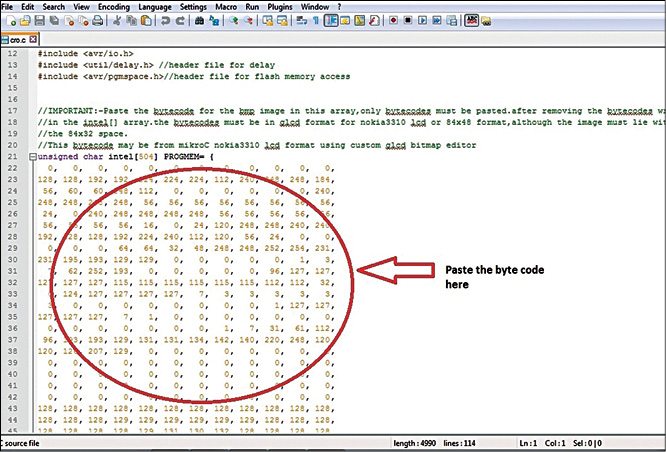The width and height of the screenshot is (666, 452).
Task: Click the Save file floppy icon
Action: click(x=38, y=20)
